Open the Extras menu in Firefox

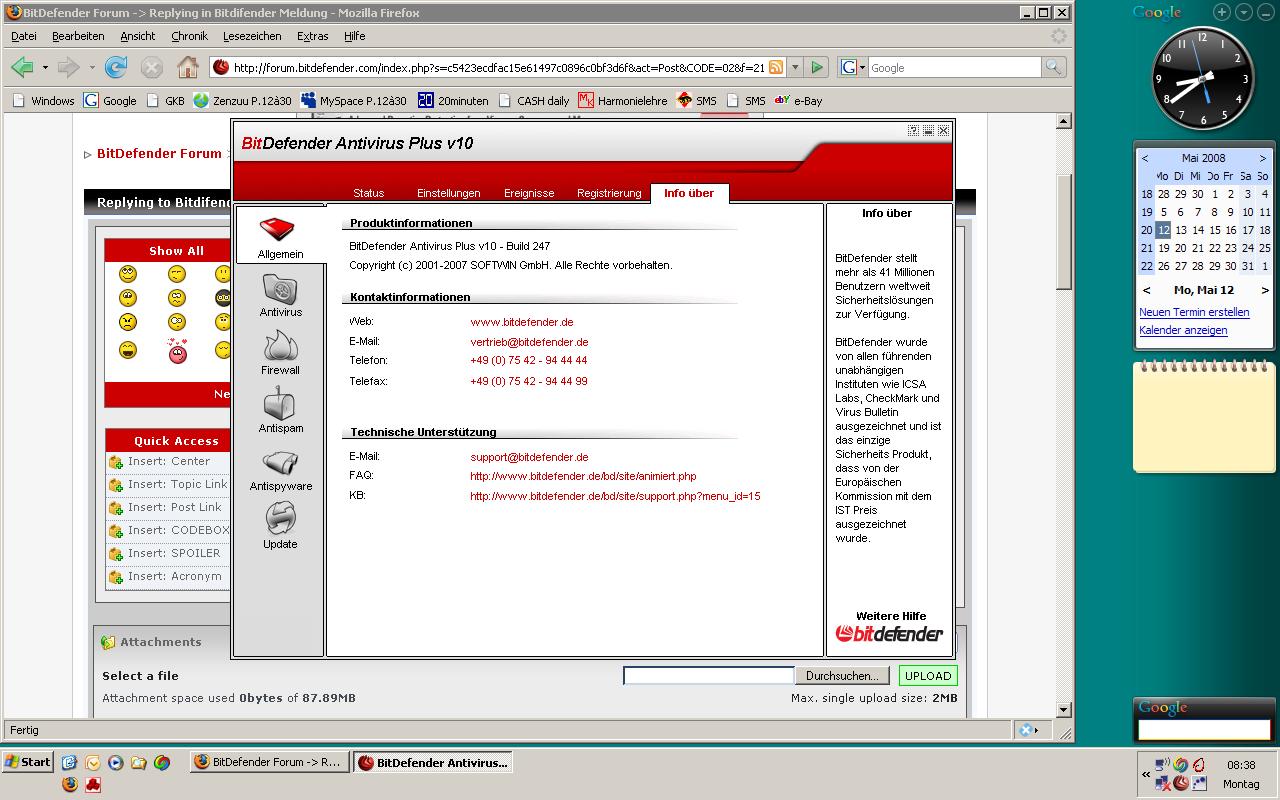(x=313, y=36)
